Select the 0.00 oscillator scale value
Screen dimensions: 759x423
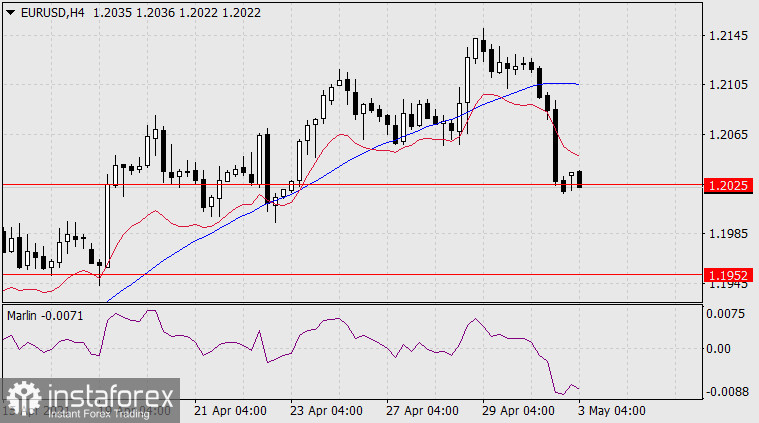[x=718, y=348]
